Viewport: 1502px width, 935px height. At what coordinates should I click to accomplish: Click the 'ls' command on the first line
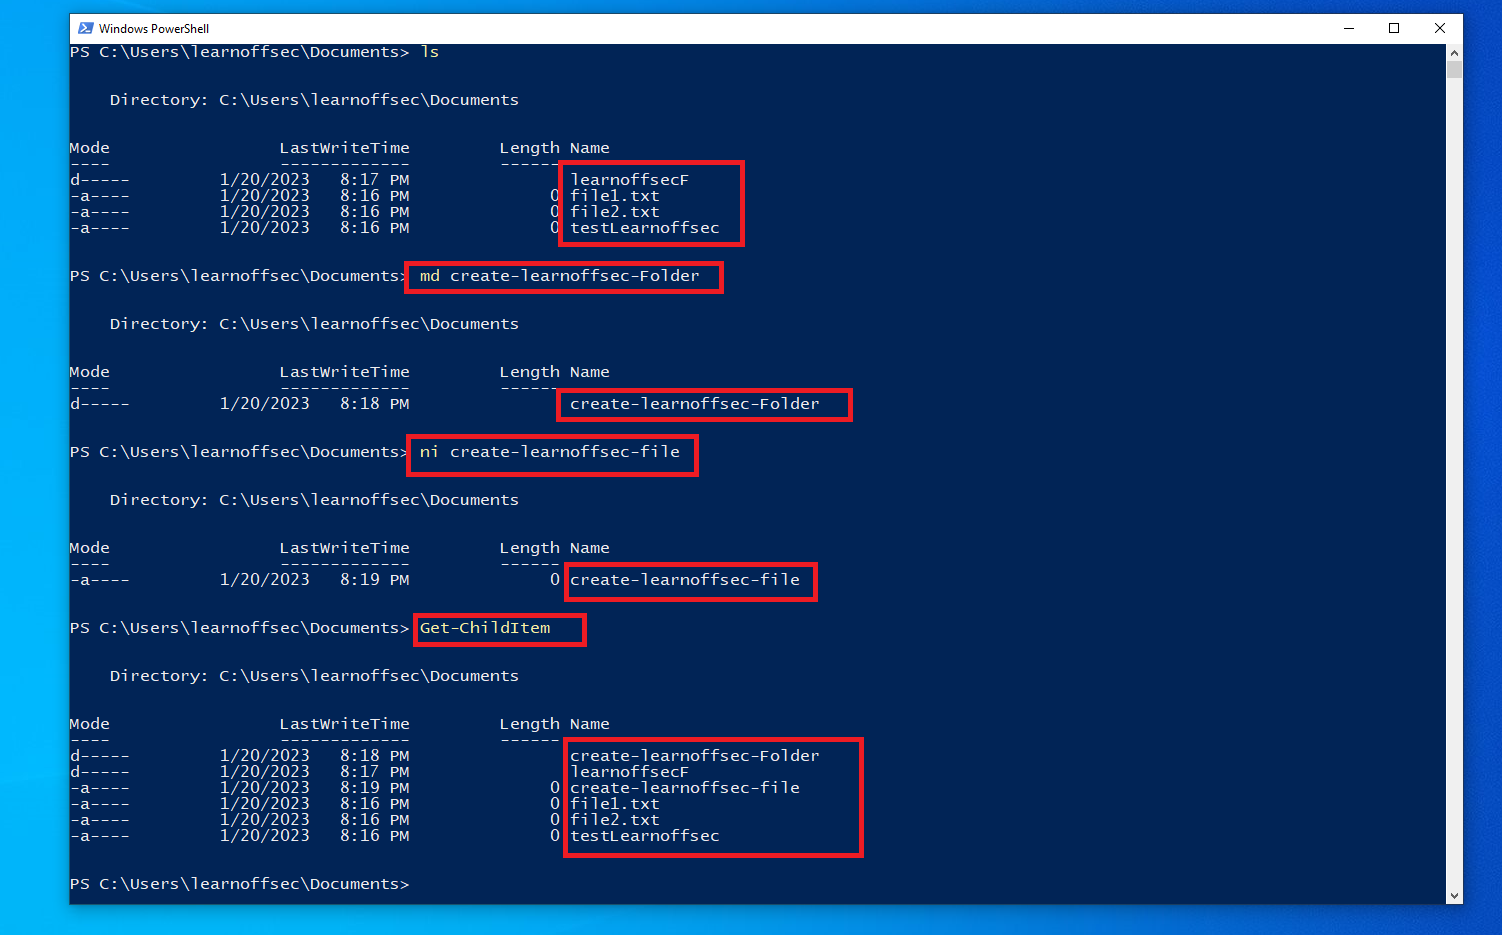(x=430, y=52)
